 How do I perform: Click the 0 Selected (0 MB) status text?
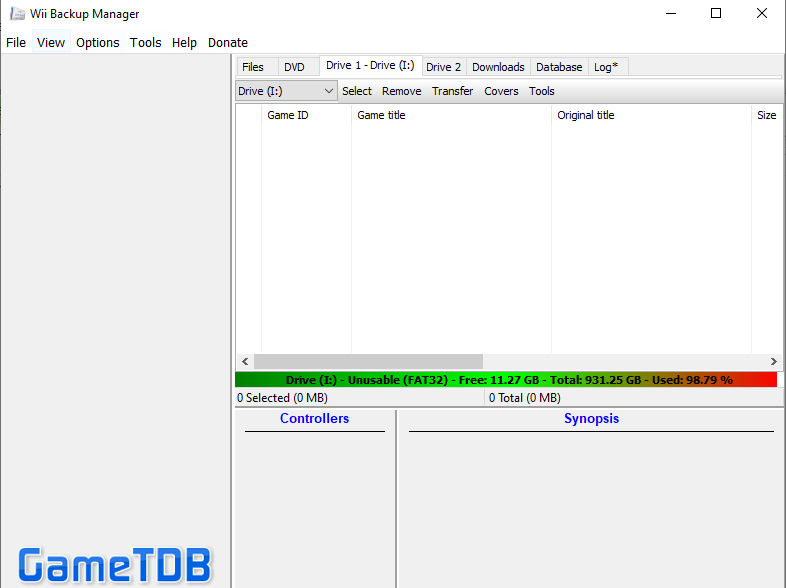(x=282, y=398)
